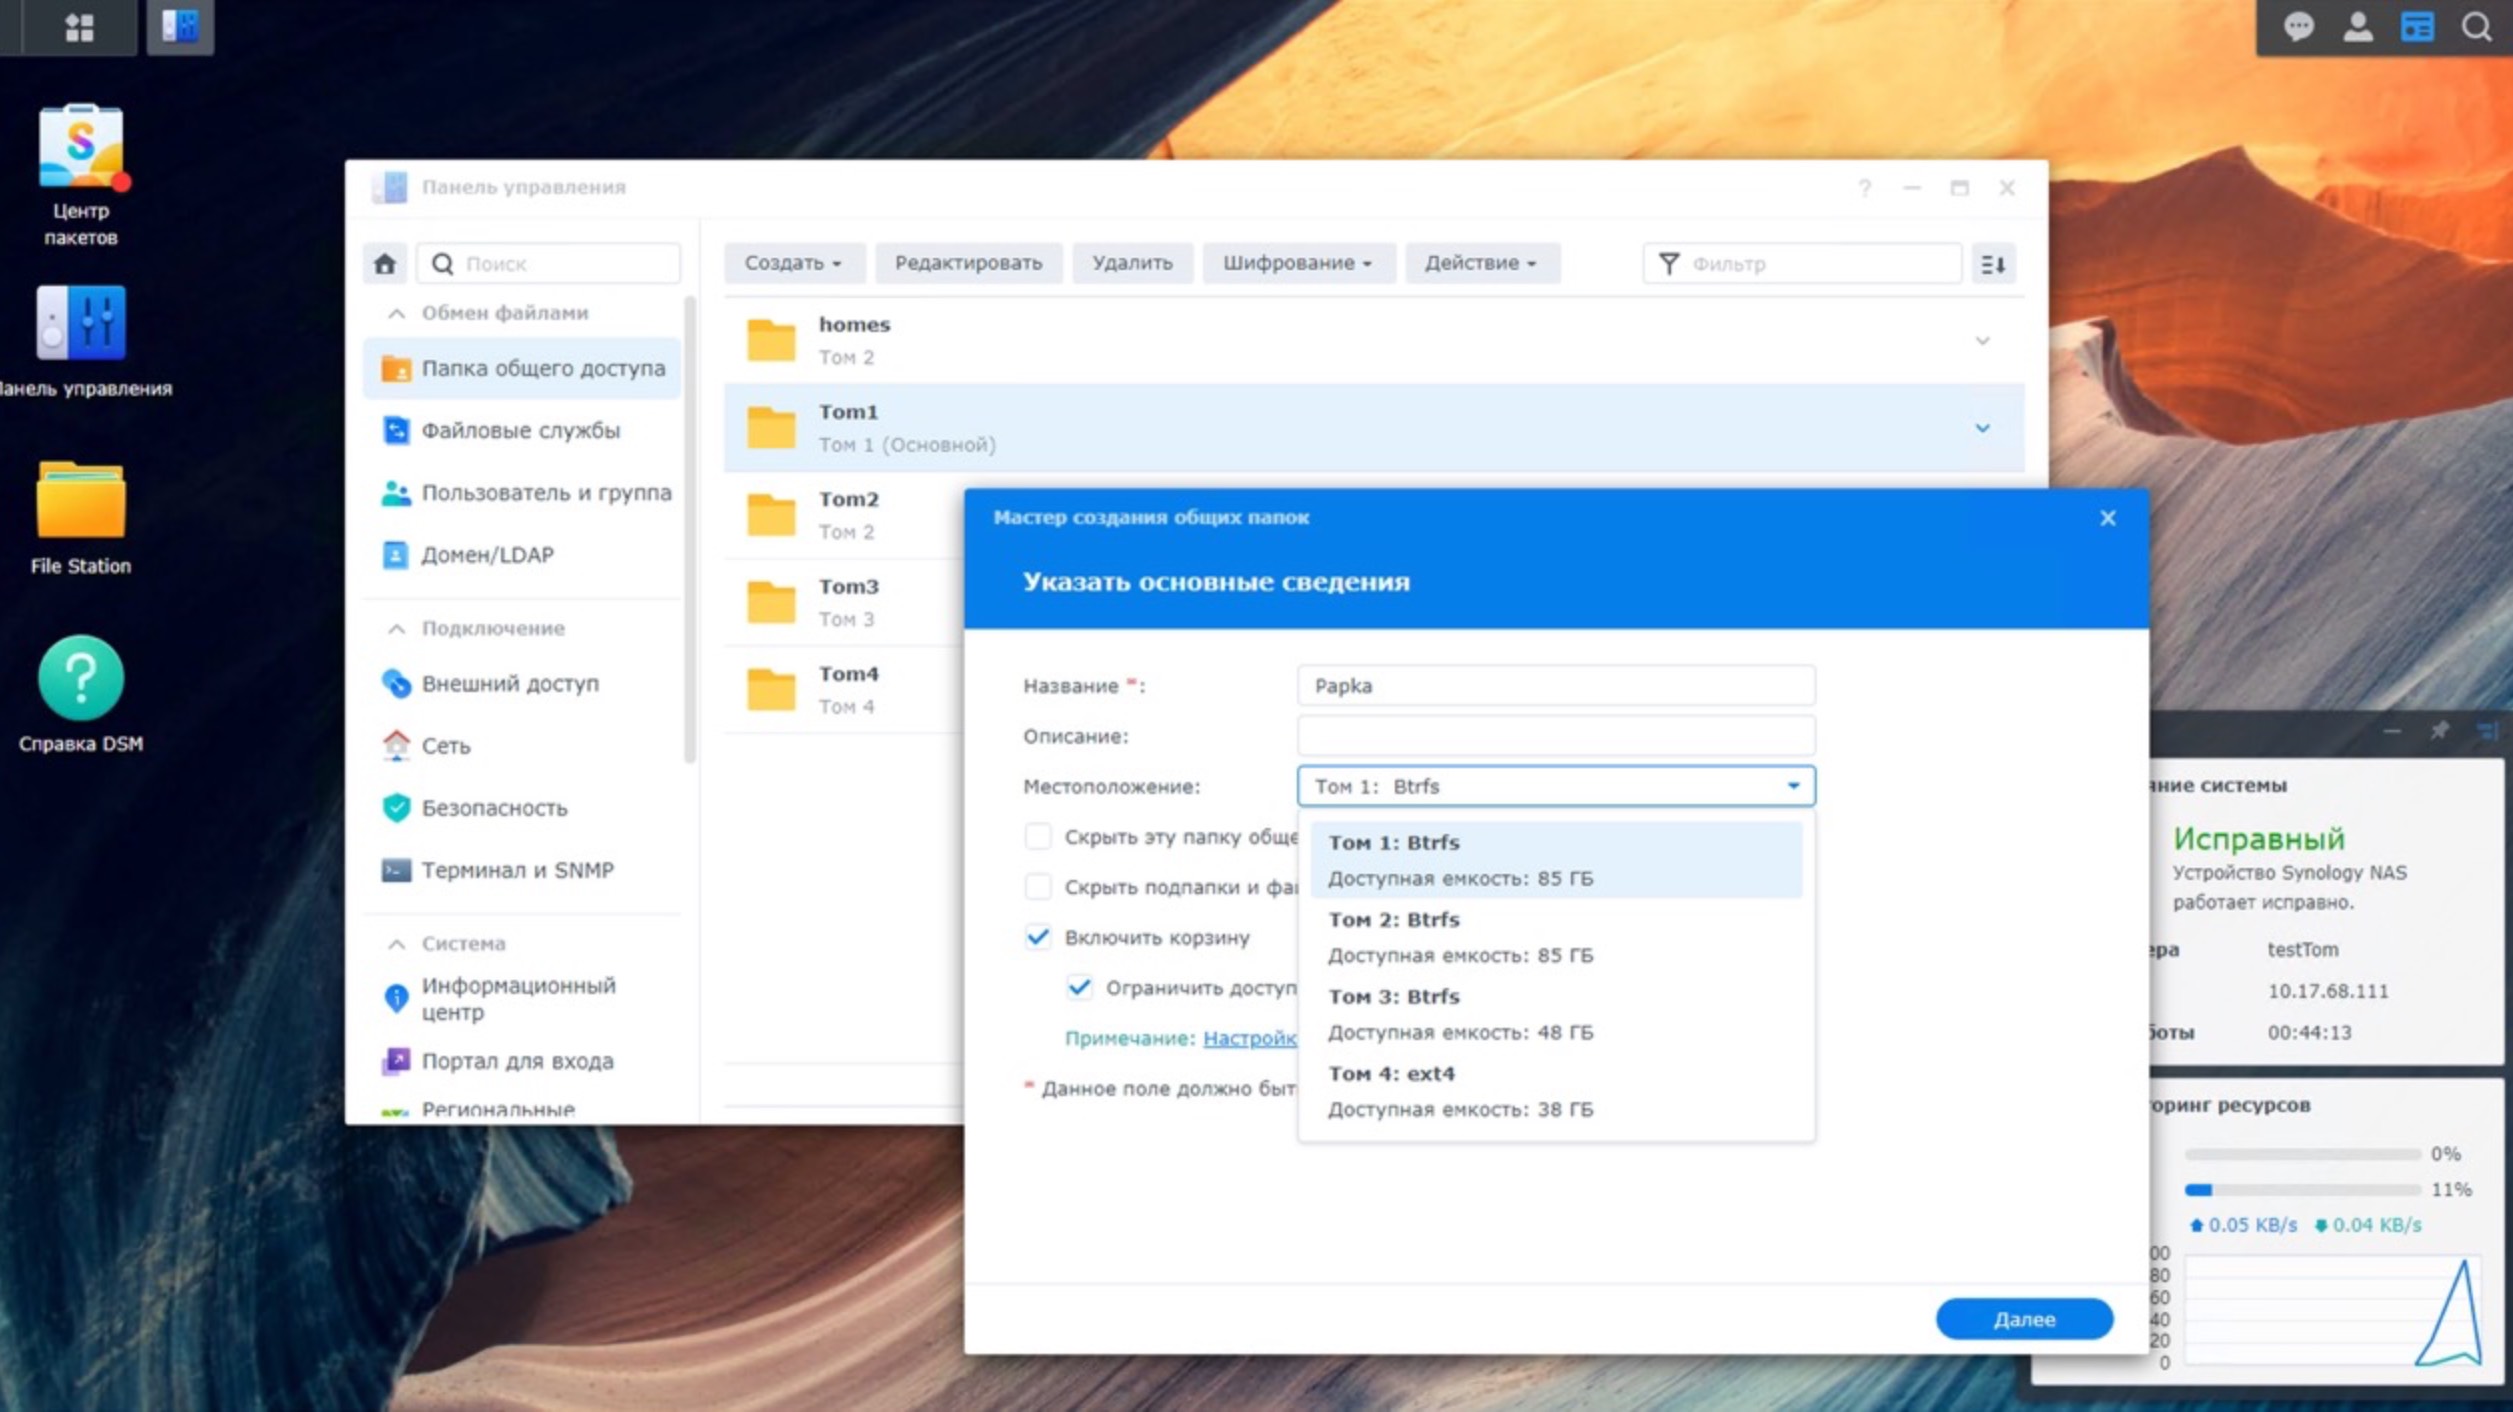2513x1412 pixels.
Task: Click the home icon in Control Panel sidebar
Action: click(x=385, y=263)
